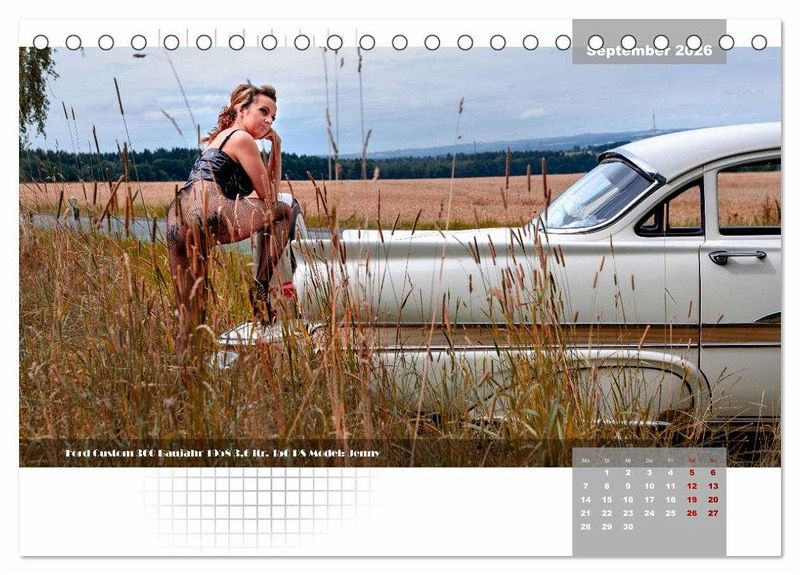The width and height of the screenshot is (800, 575).
Task: Select date 9 in the calendar
Action: (x=628, y=486)
